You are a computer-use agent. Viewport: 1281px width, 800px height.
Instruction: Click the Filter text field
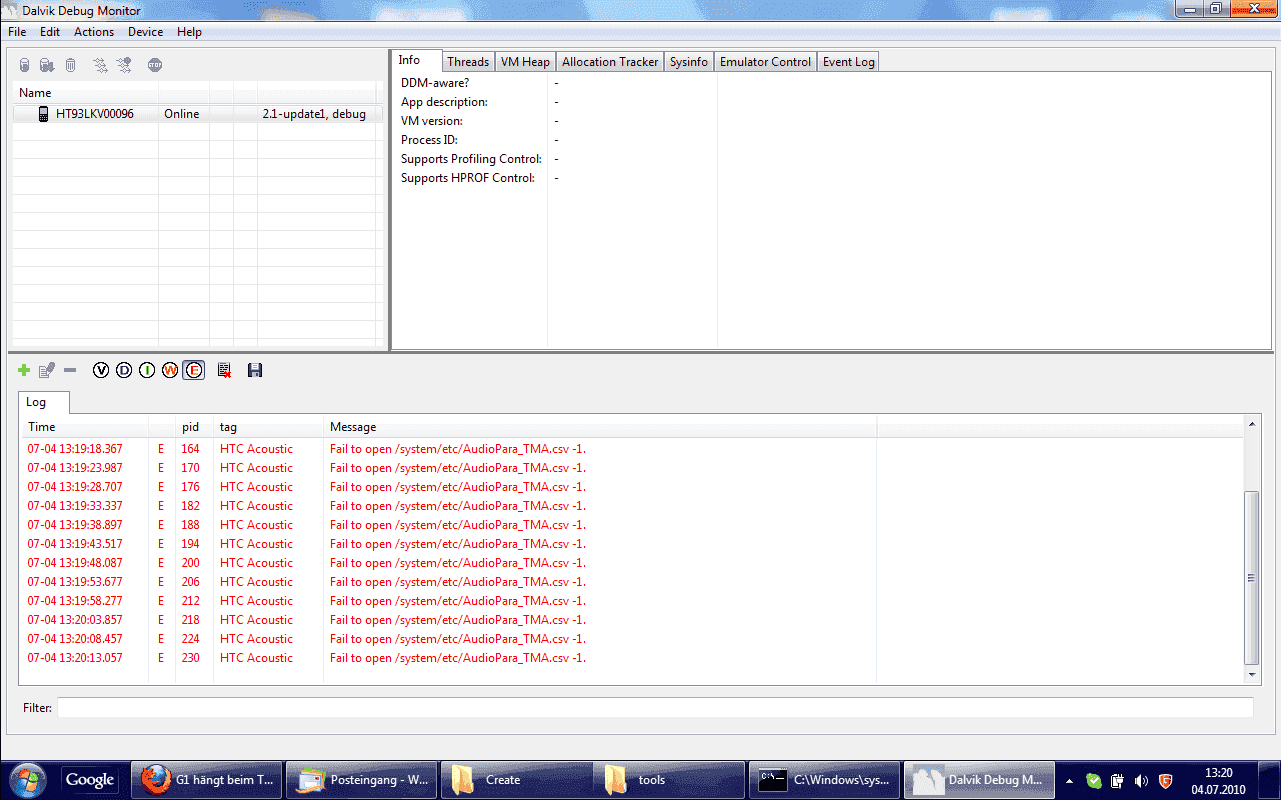655,708
